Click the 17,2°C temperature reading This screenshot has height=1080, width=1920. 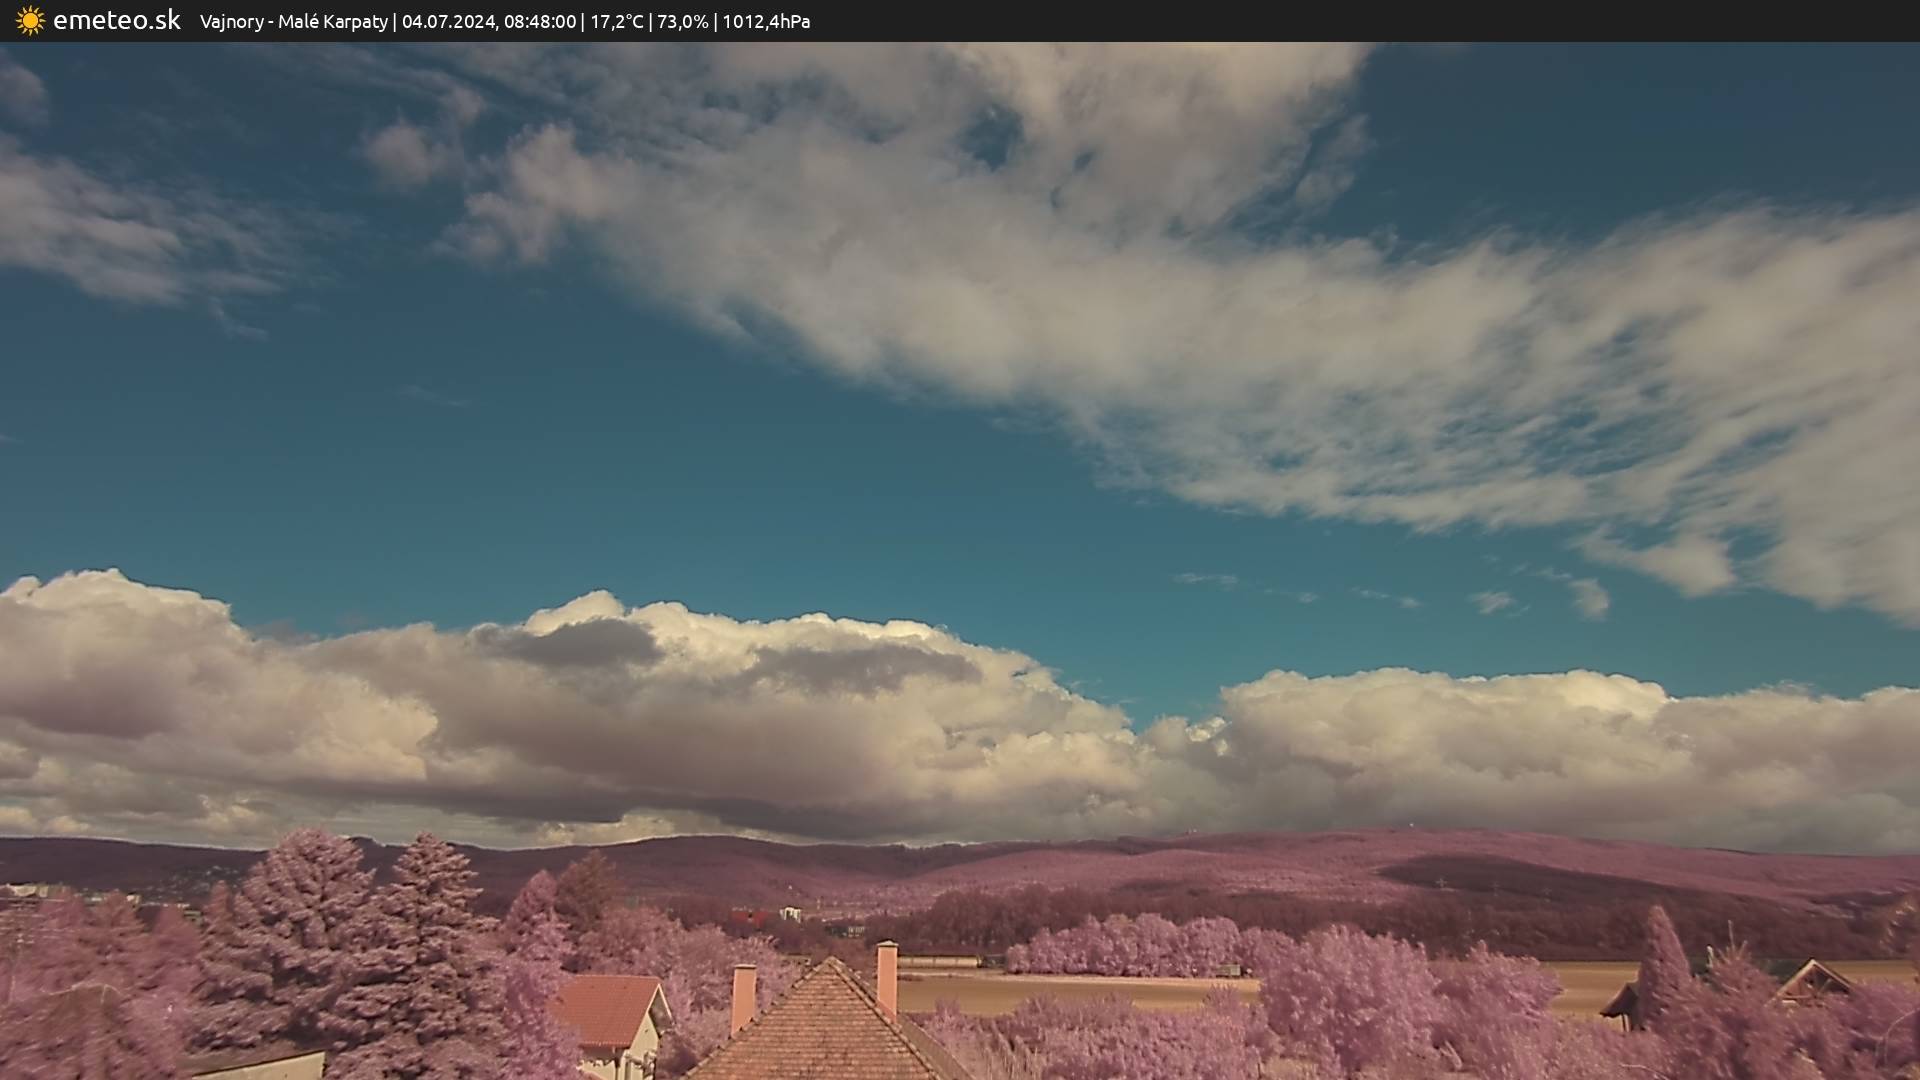point(616,22)
